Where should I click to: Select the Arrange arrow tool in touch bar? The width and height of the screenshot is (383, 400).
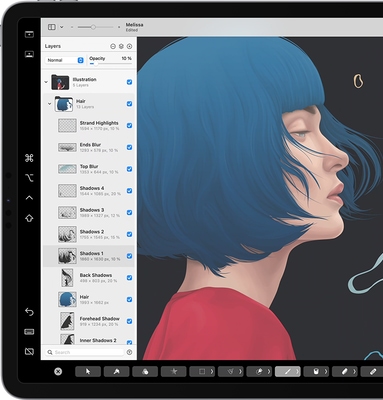pyautogui.click(x=88, y=372)
